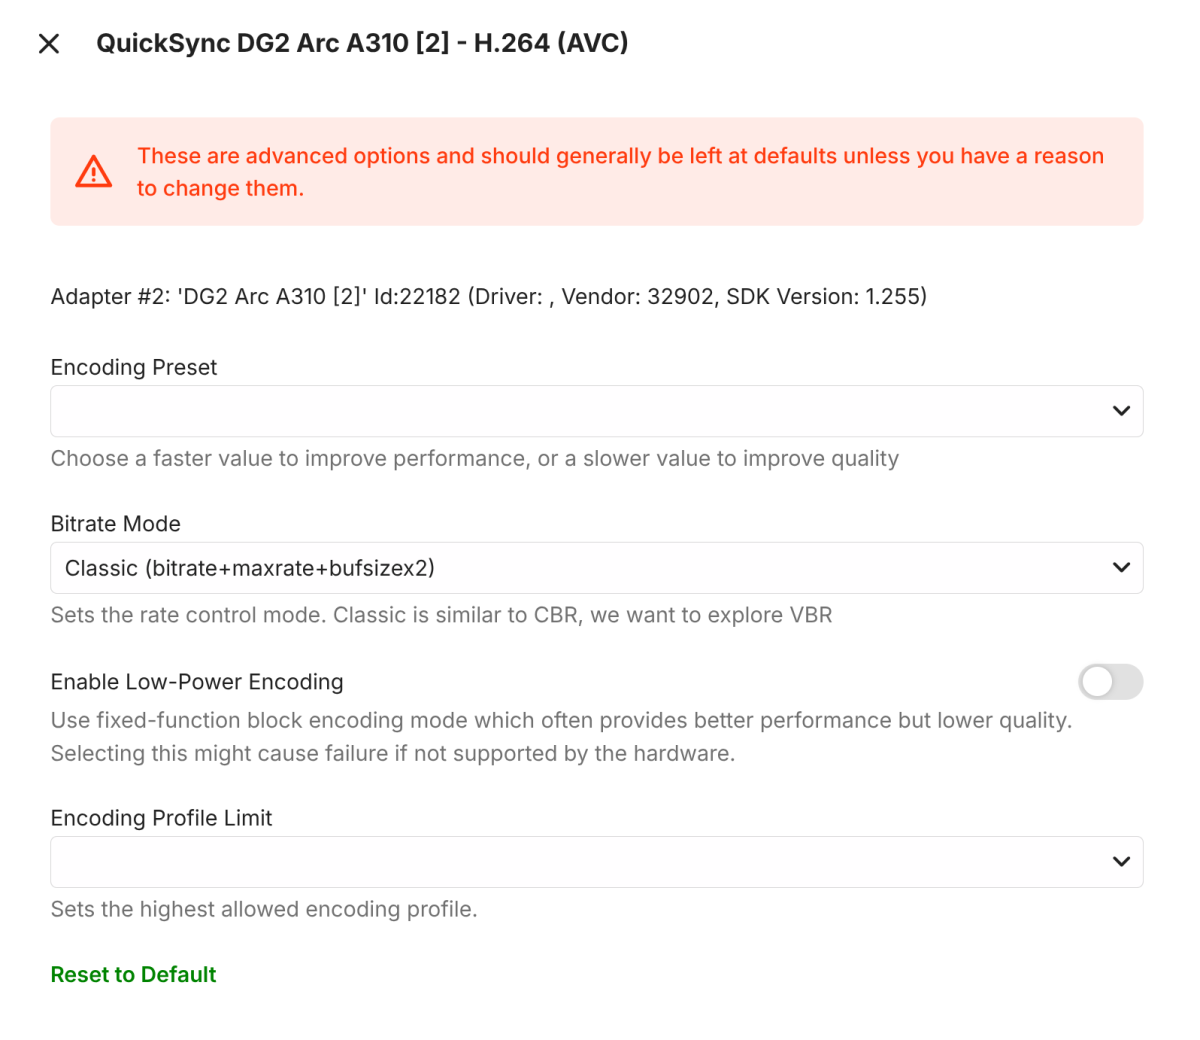
Task: Click the red warning triangle icon
Action: [x=94, y=172]
